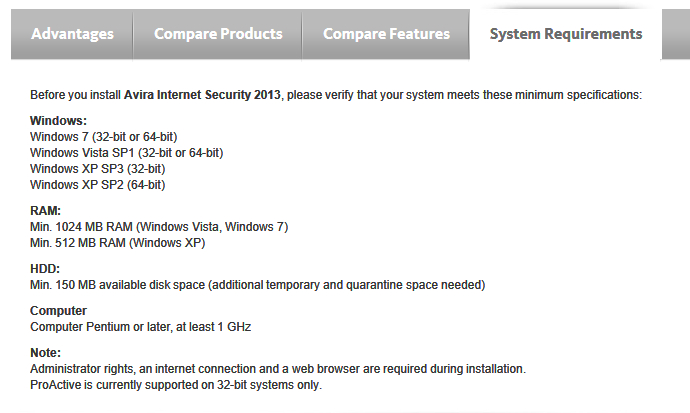Click the Windows: heading

58,121
